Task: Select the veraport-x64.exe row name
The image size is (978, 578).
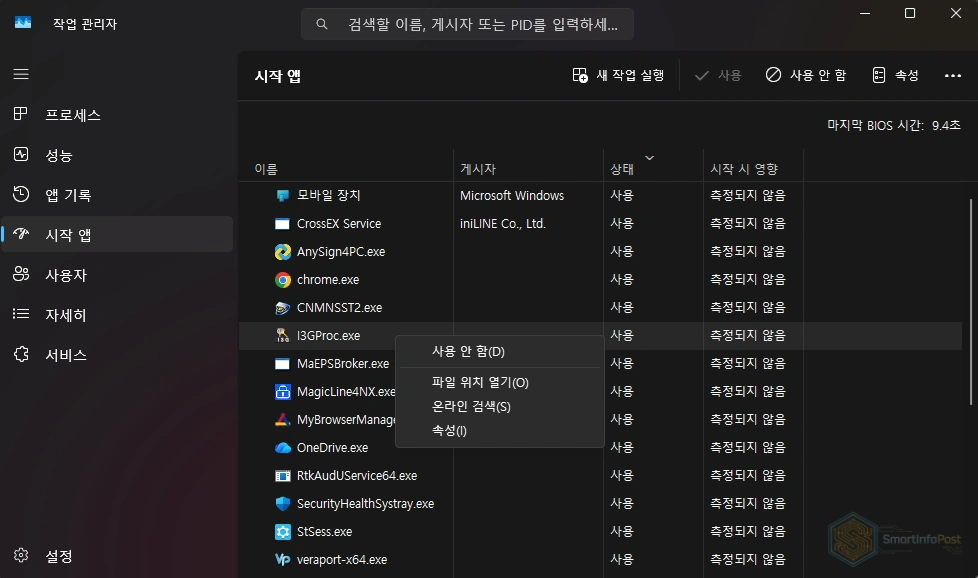Action: click(x=342, y=560)
